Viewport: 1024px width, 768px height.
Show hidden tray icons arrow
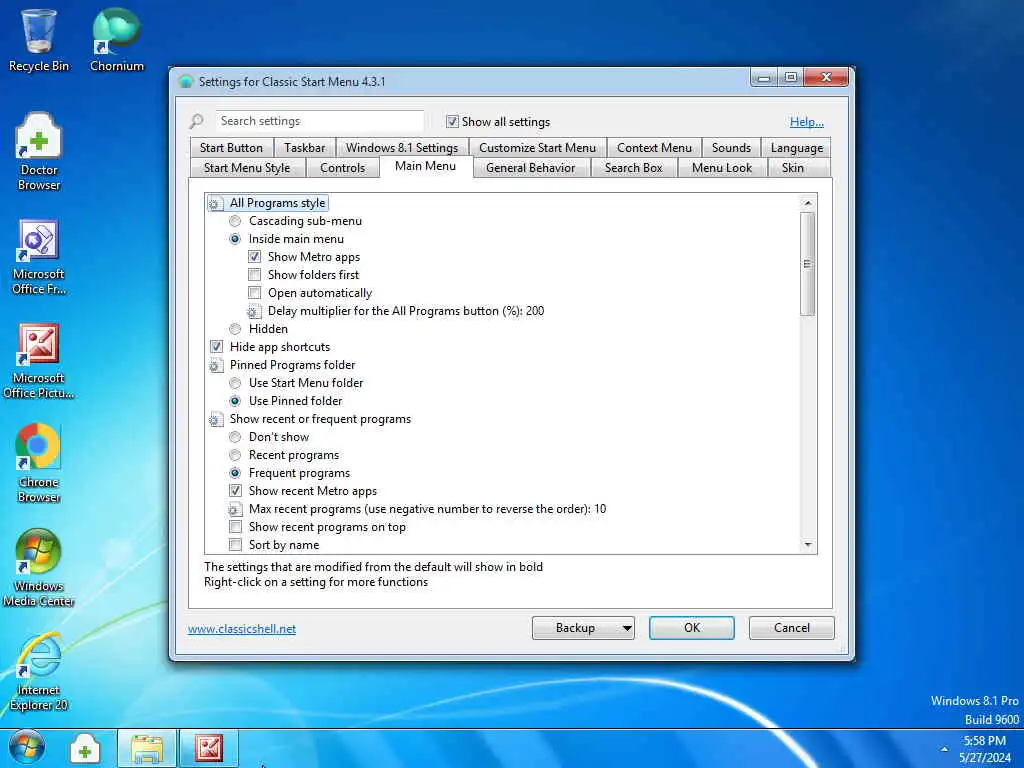click(x=944, y=749)
